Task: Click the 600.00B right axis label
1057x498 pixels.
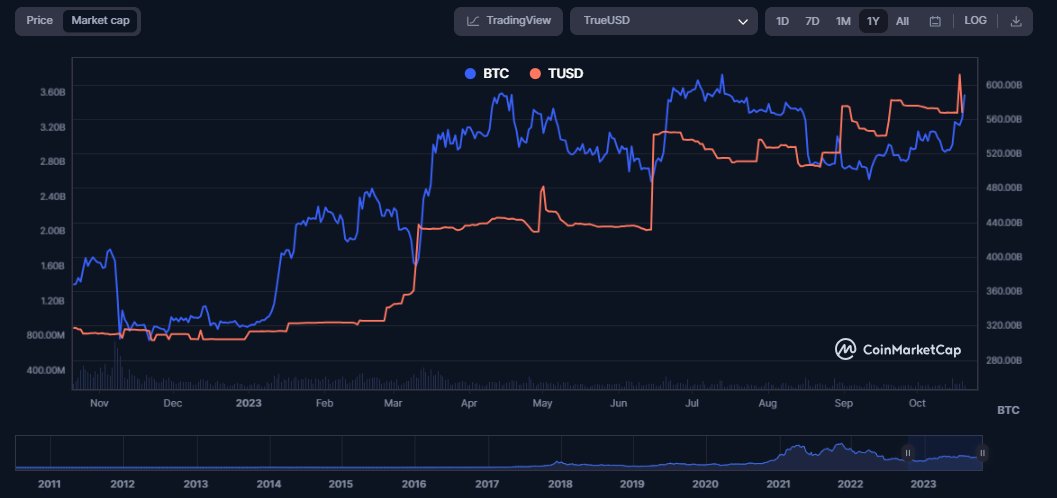Action: 1004,84
